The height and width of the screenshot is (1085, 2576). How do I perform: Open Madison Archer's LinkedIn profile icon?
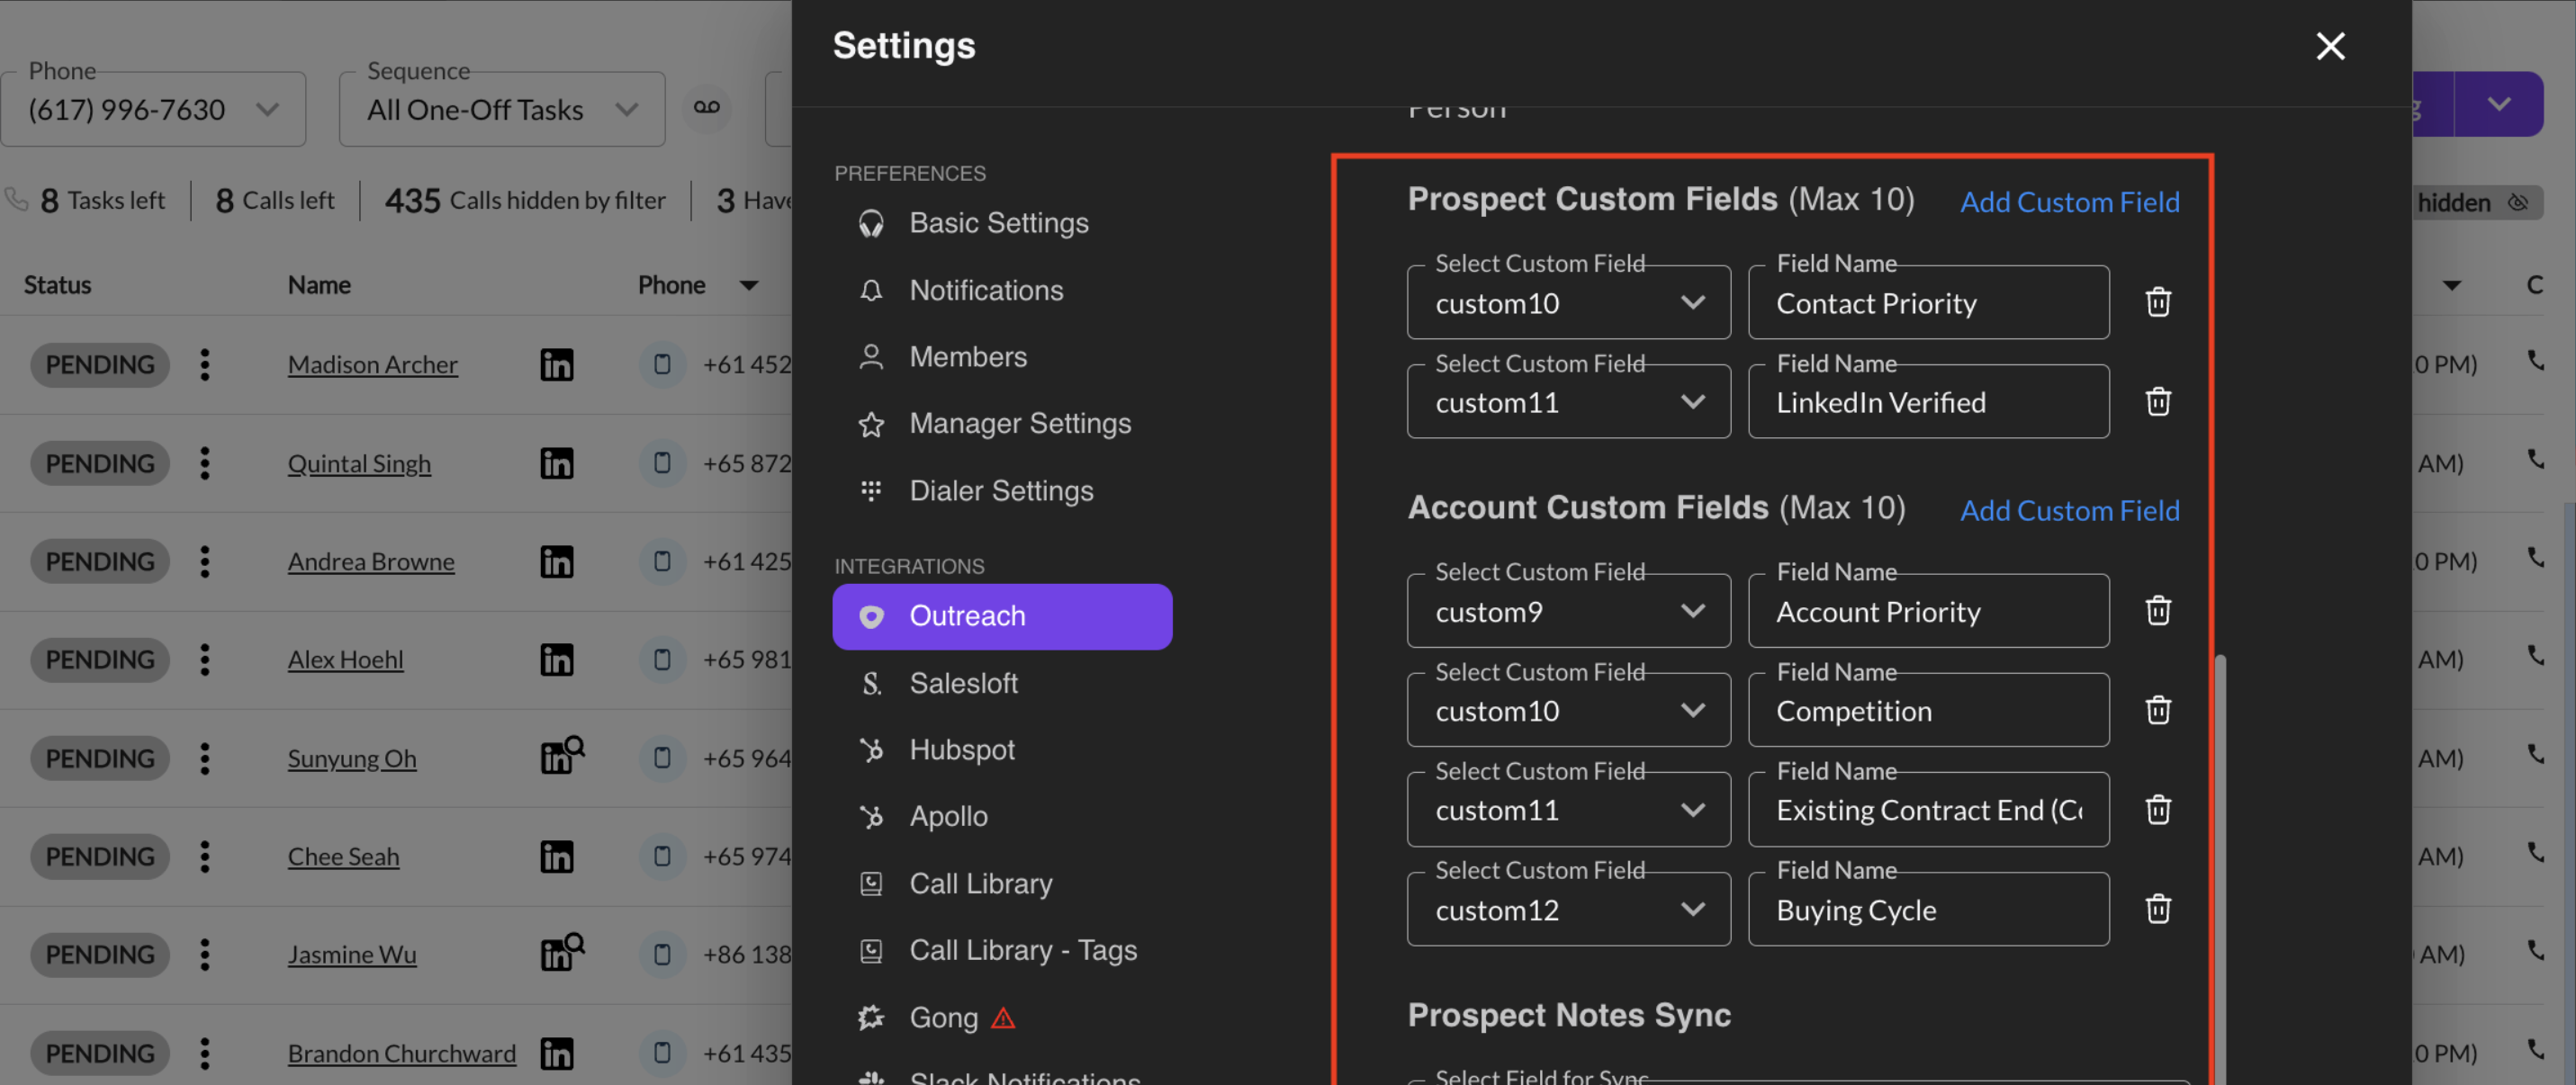tap(557, 365)
